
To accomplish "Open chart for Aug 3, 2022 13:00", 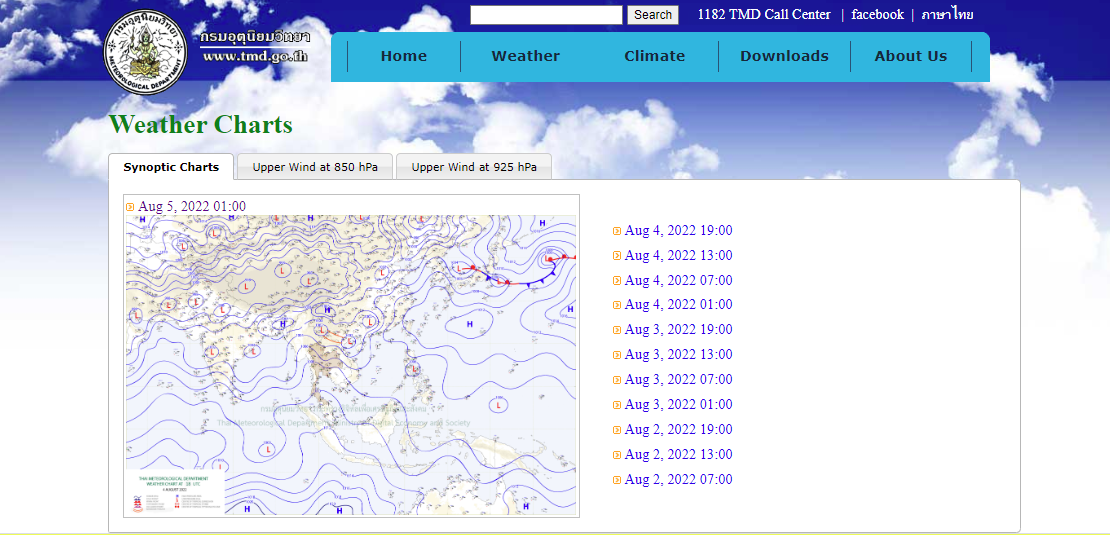I will point(678,355).
